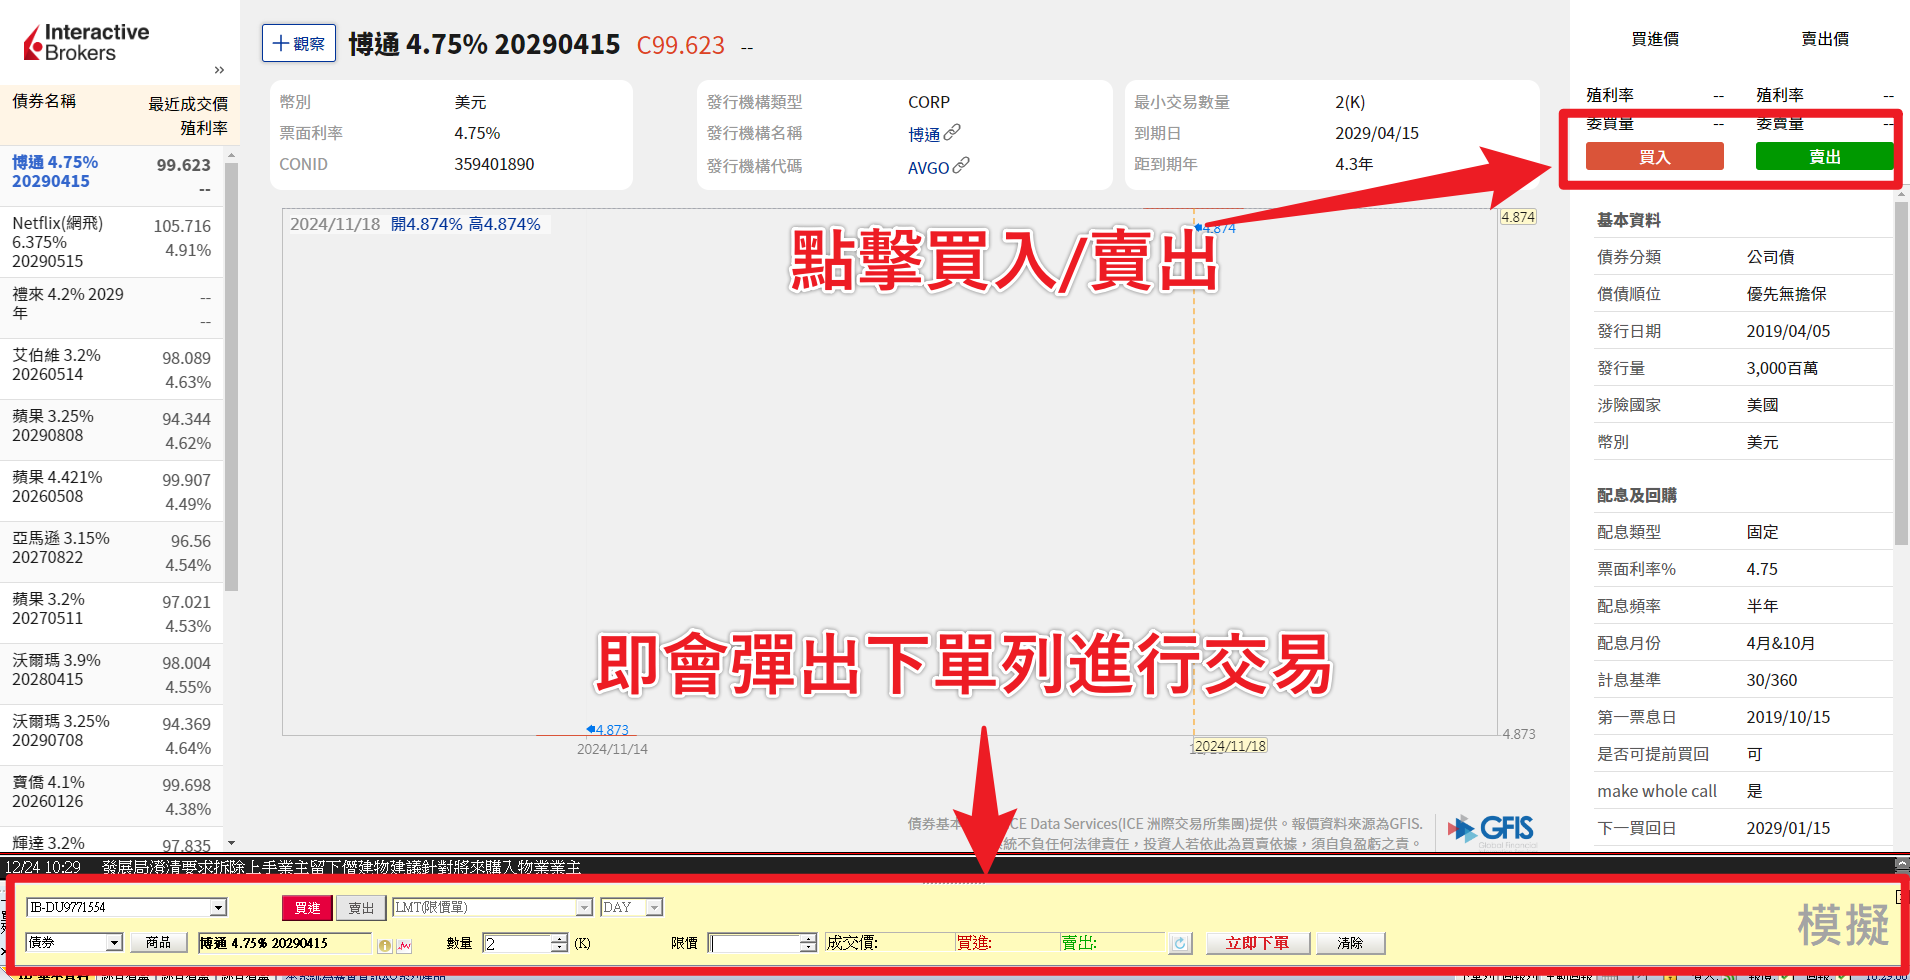Click the 2029/04/15 maturity date value

(1377, 133)
